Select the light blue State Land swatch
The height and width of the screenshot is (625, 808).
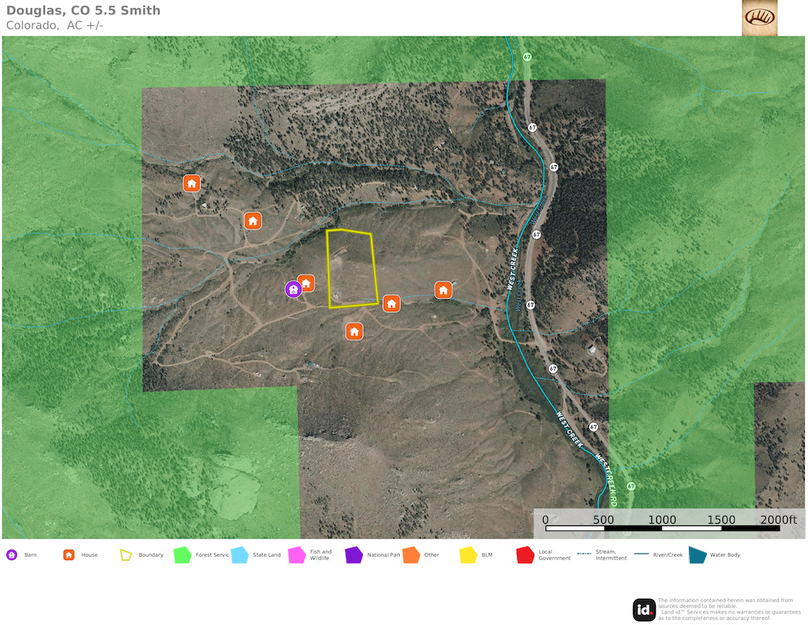pos(240,555)
